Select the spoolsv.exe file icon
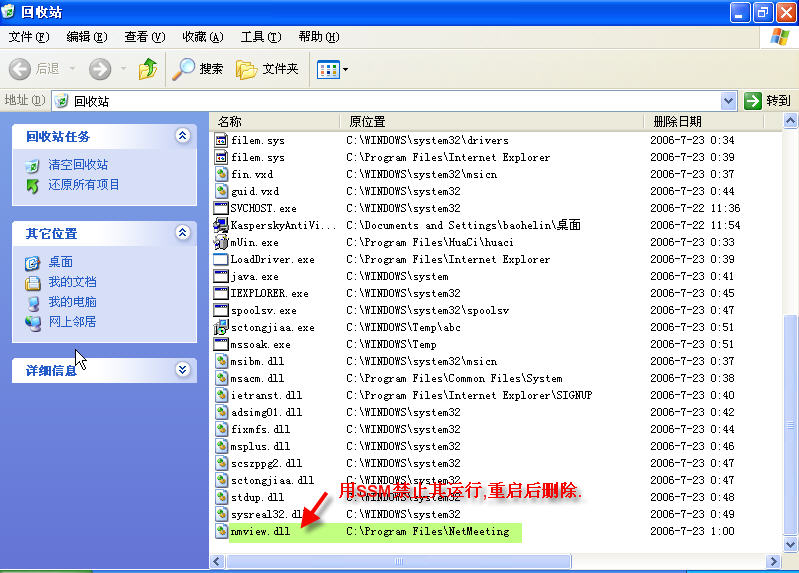Viewport: 799px width, 573px height. [x=221, y=310]
